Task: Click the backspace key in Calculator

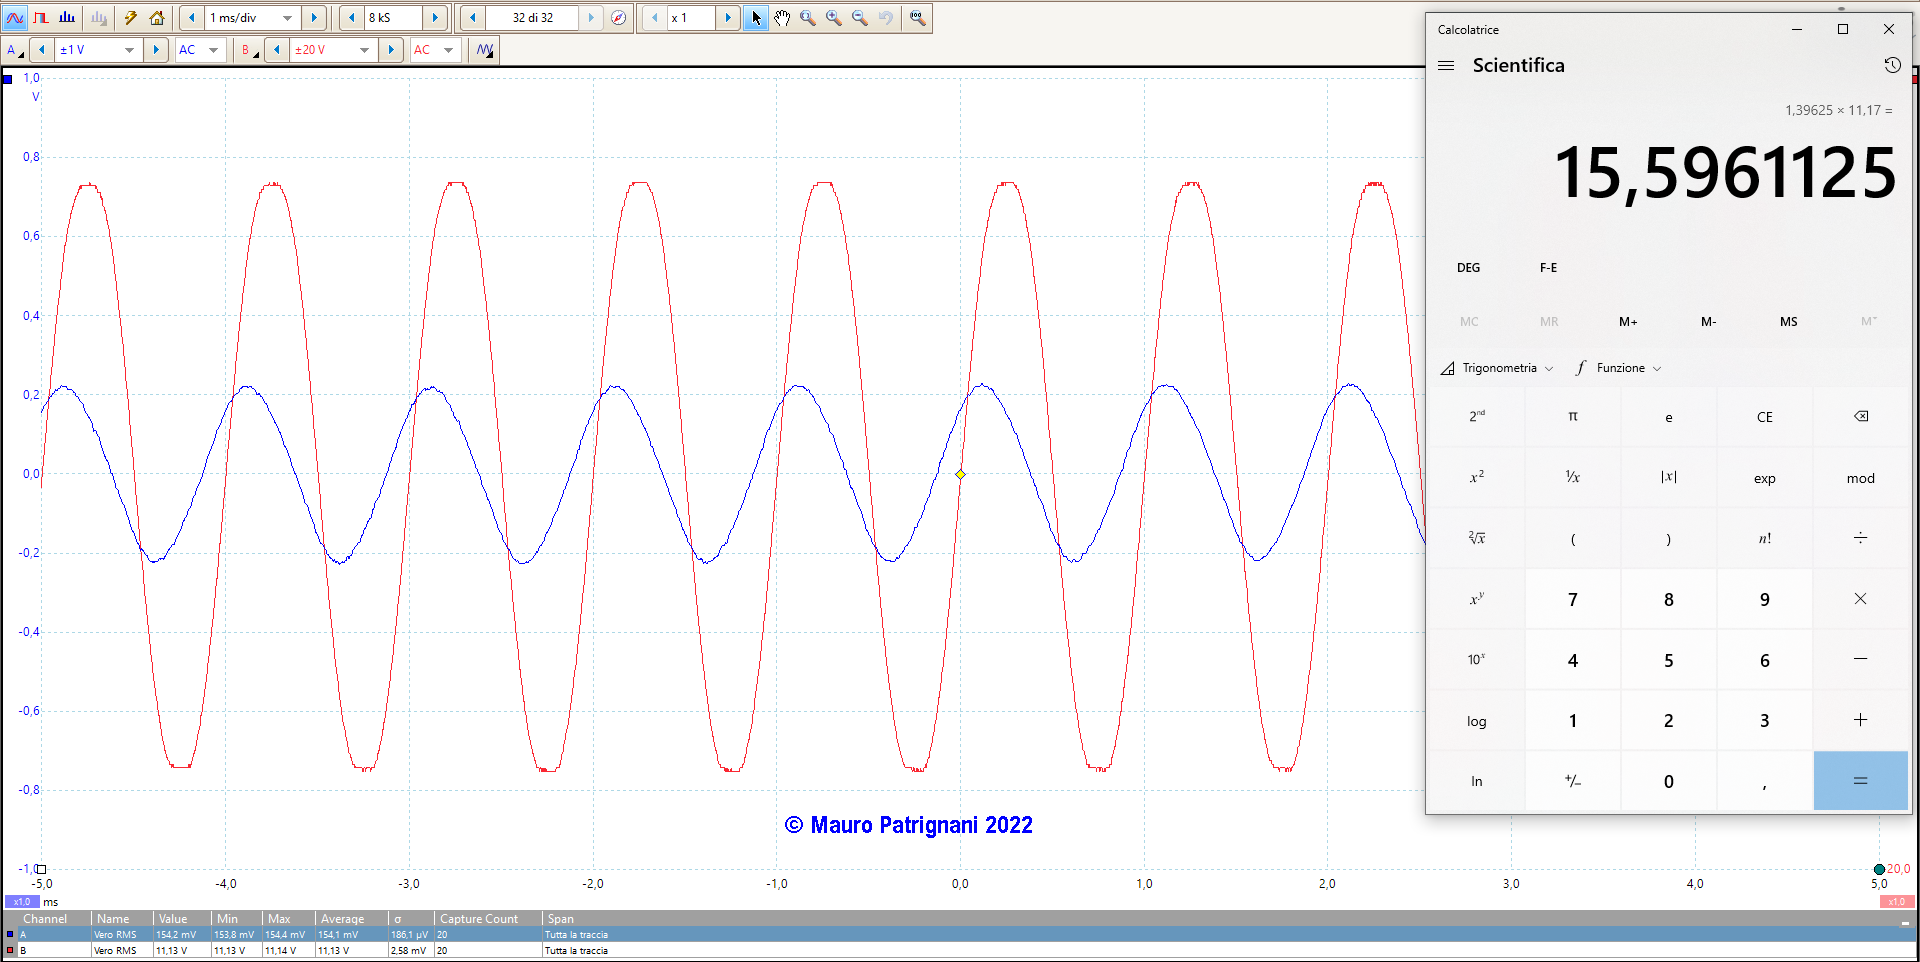Action: coord(1860,417)
